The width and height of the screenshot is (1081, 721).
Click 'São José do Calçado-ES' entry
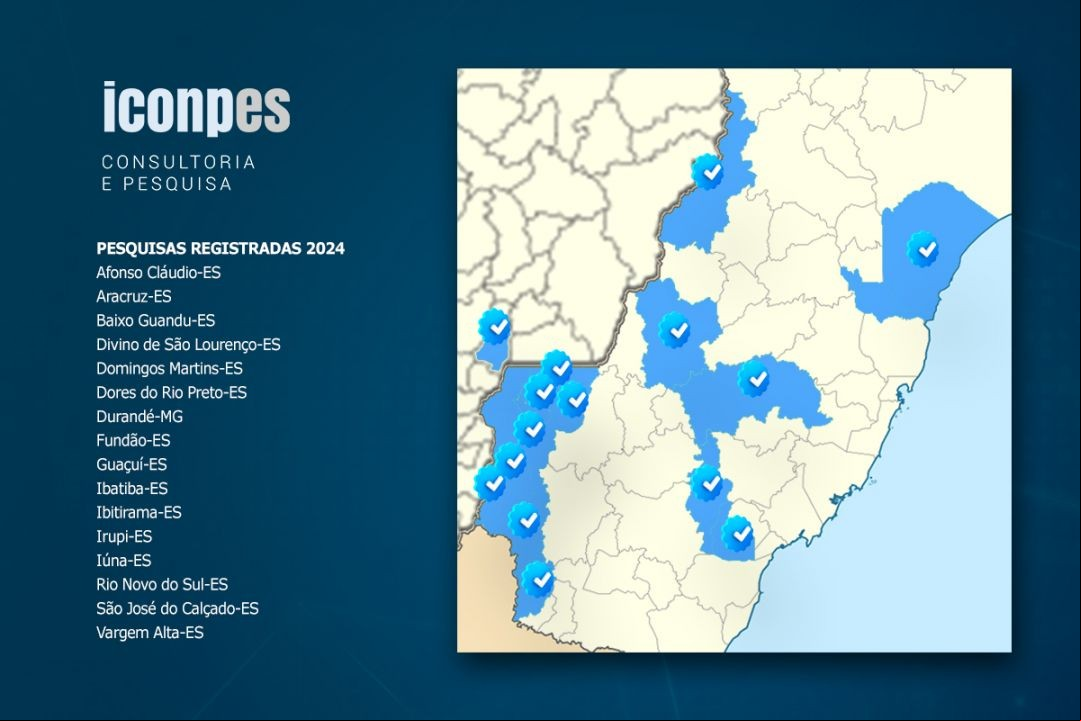coord(177,609)
